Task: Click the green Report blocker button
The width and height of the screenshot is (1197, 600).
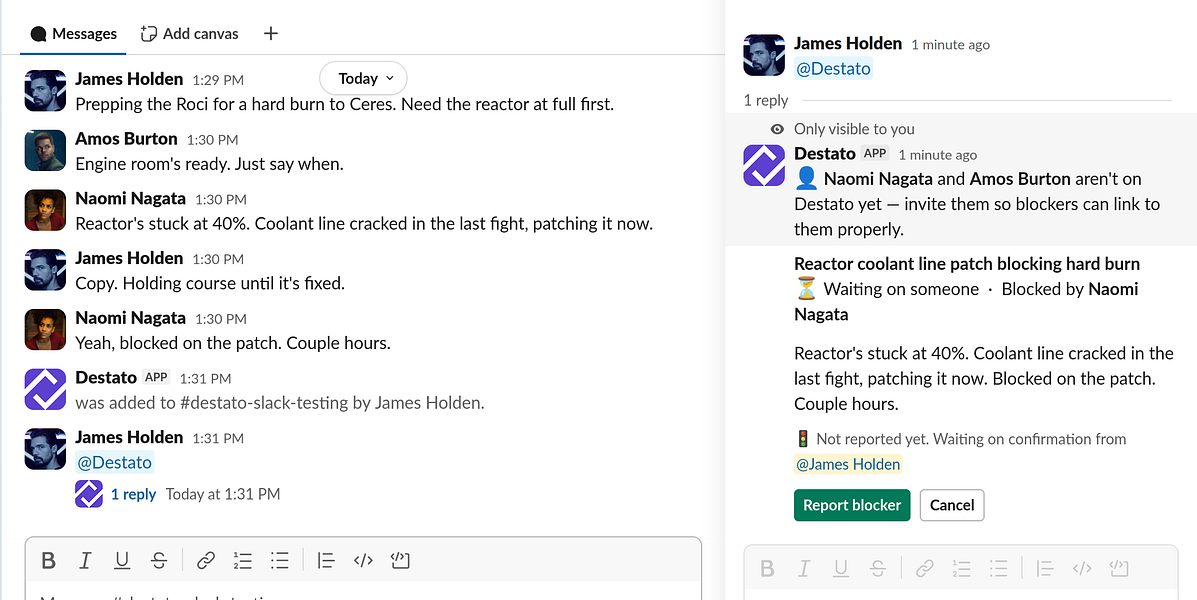Action: pos(852,505)
